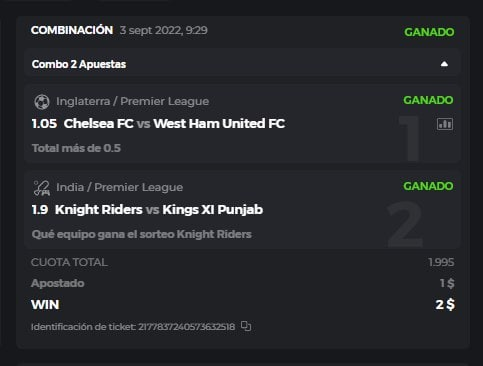Screen dimensions: 483x366
Task: Click Total más de 0.5 selection
Action: 76,148
